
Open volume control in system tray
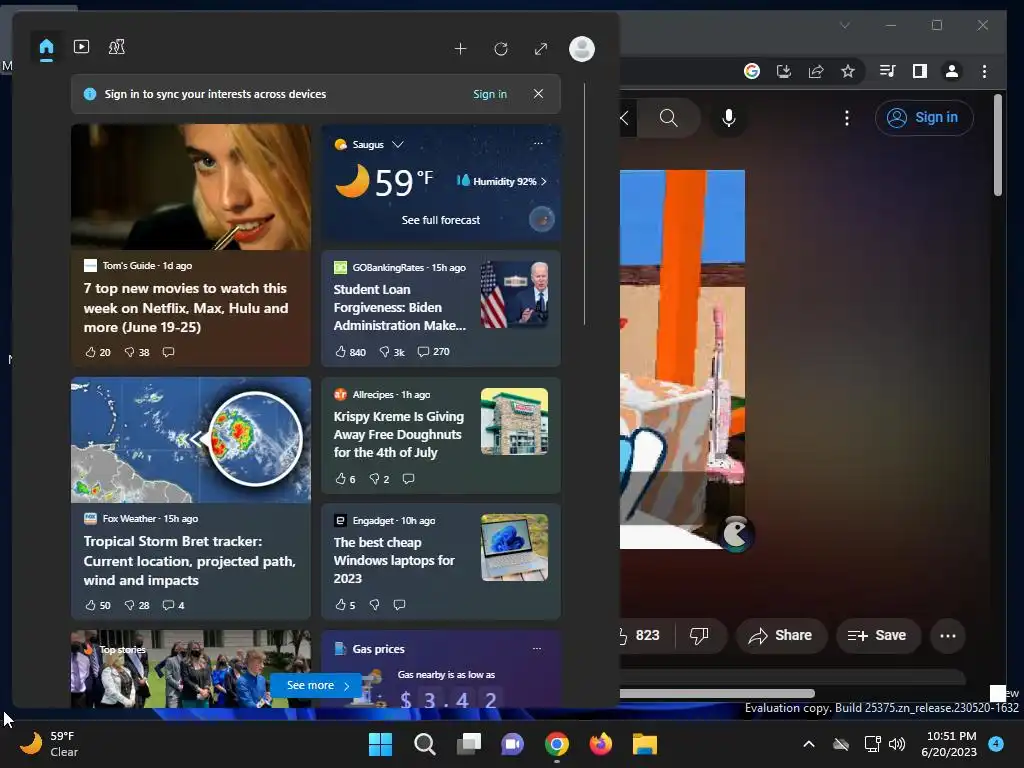(x=897, y=744)
